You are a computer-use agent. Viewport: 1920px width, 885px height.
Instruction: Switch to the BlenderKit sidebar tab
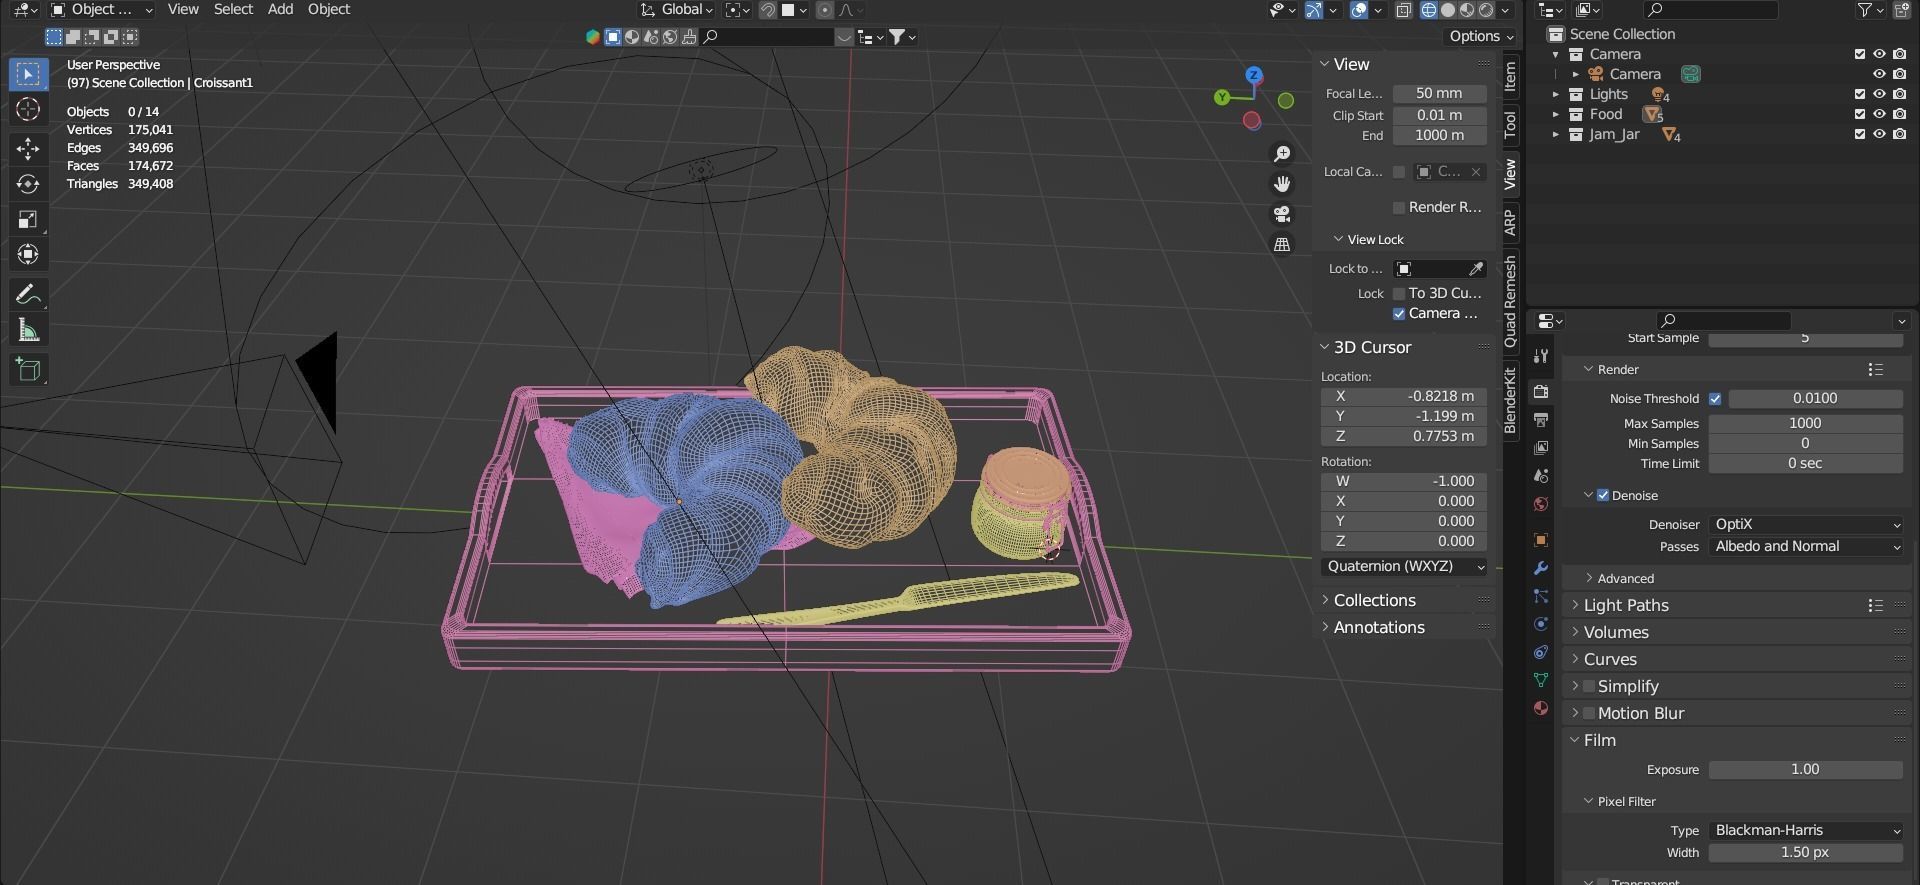coord(1510,400)
